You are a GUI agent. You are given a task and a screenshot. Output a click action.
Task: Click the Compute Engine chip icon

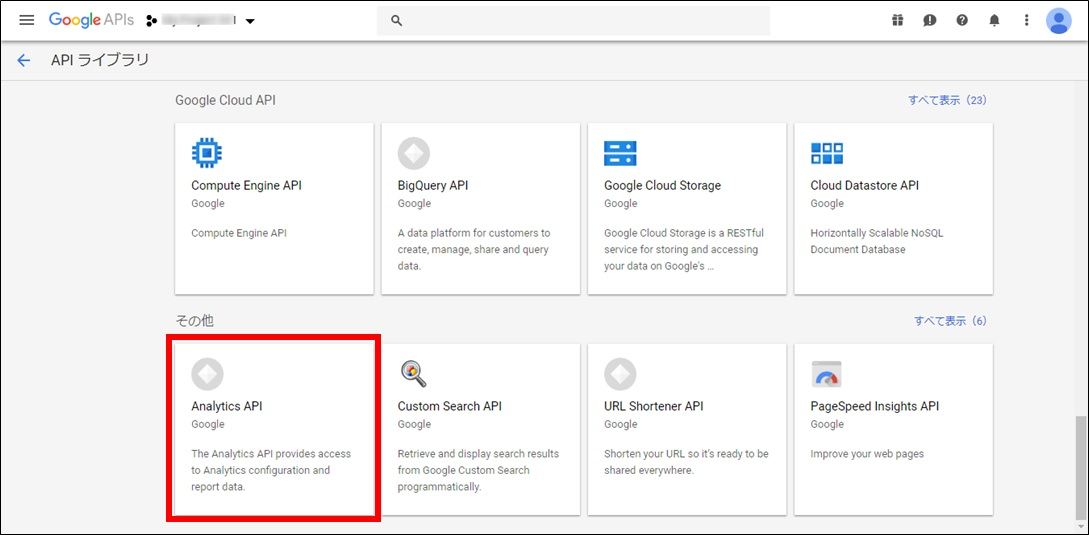click(x=206, y=153)
